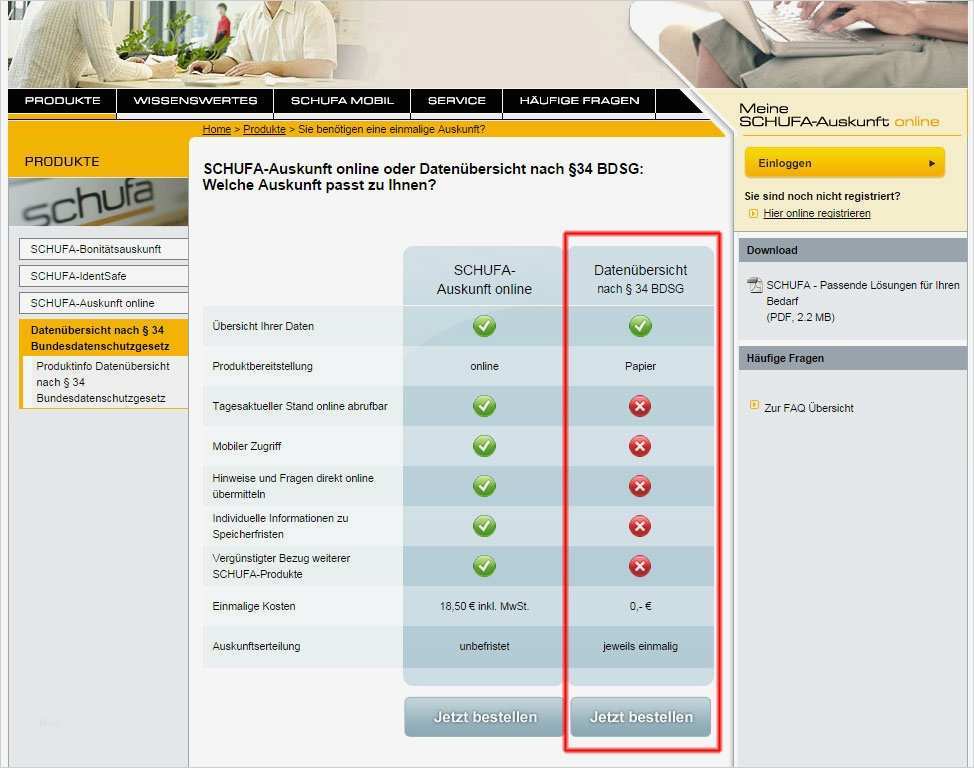Click 'Jetzt bestellen' under Datenübersicht column
Image resolution: width=974 pixels, height=768 pixels.
coord(641,716)
